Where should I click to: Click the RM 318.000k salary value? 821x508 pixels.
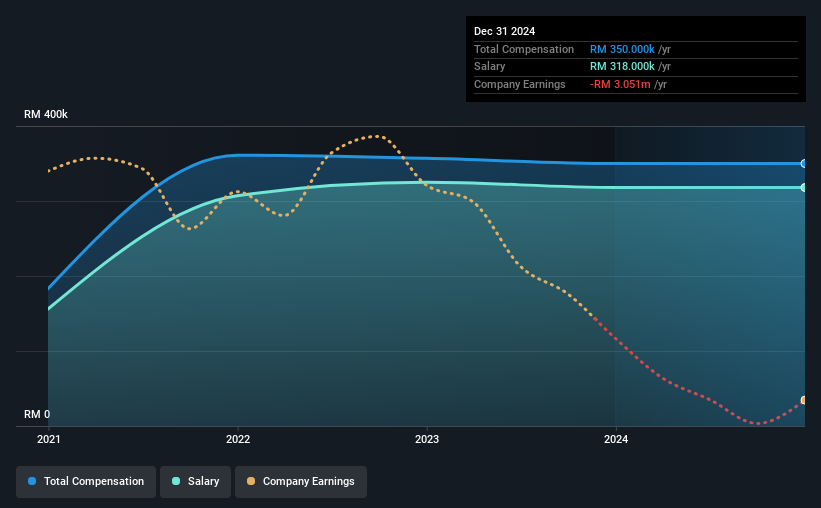tap(622, 67)
